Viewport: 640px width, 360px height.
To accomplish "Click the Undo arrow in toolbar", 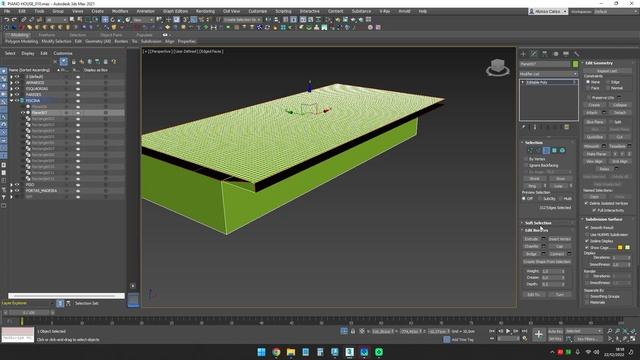I will 7,20.
